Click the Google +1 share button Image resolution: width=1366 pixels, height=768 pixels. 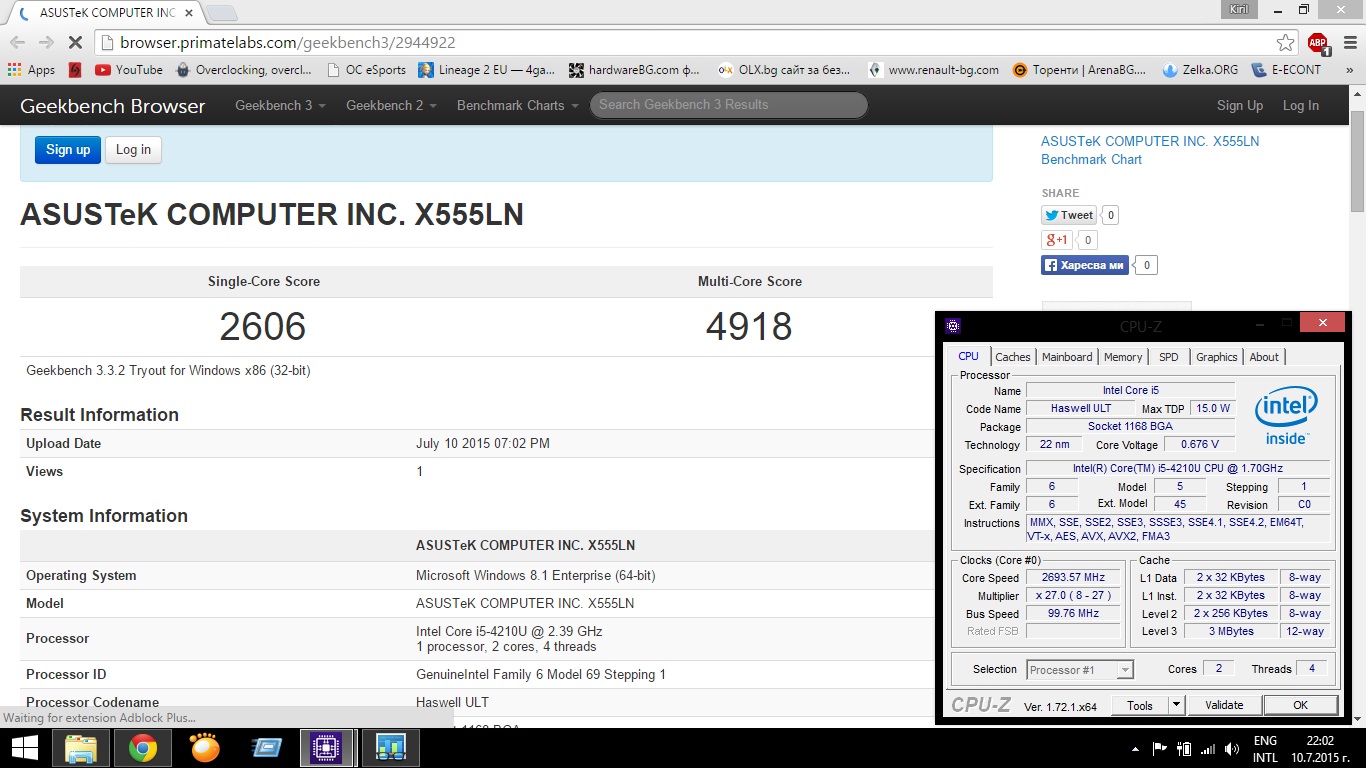pos(1058,240)
